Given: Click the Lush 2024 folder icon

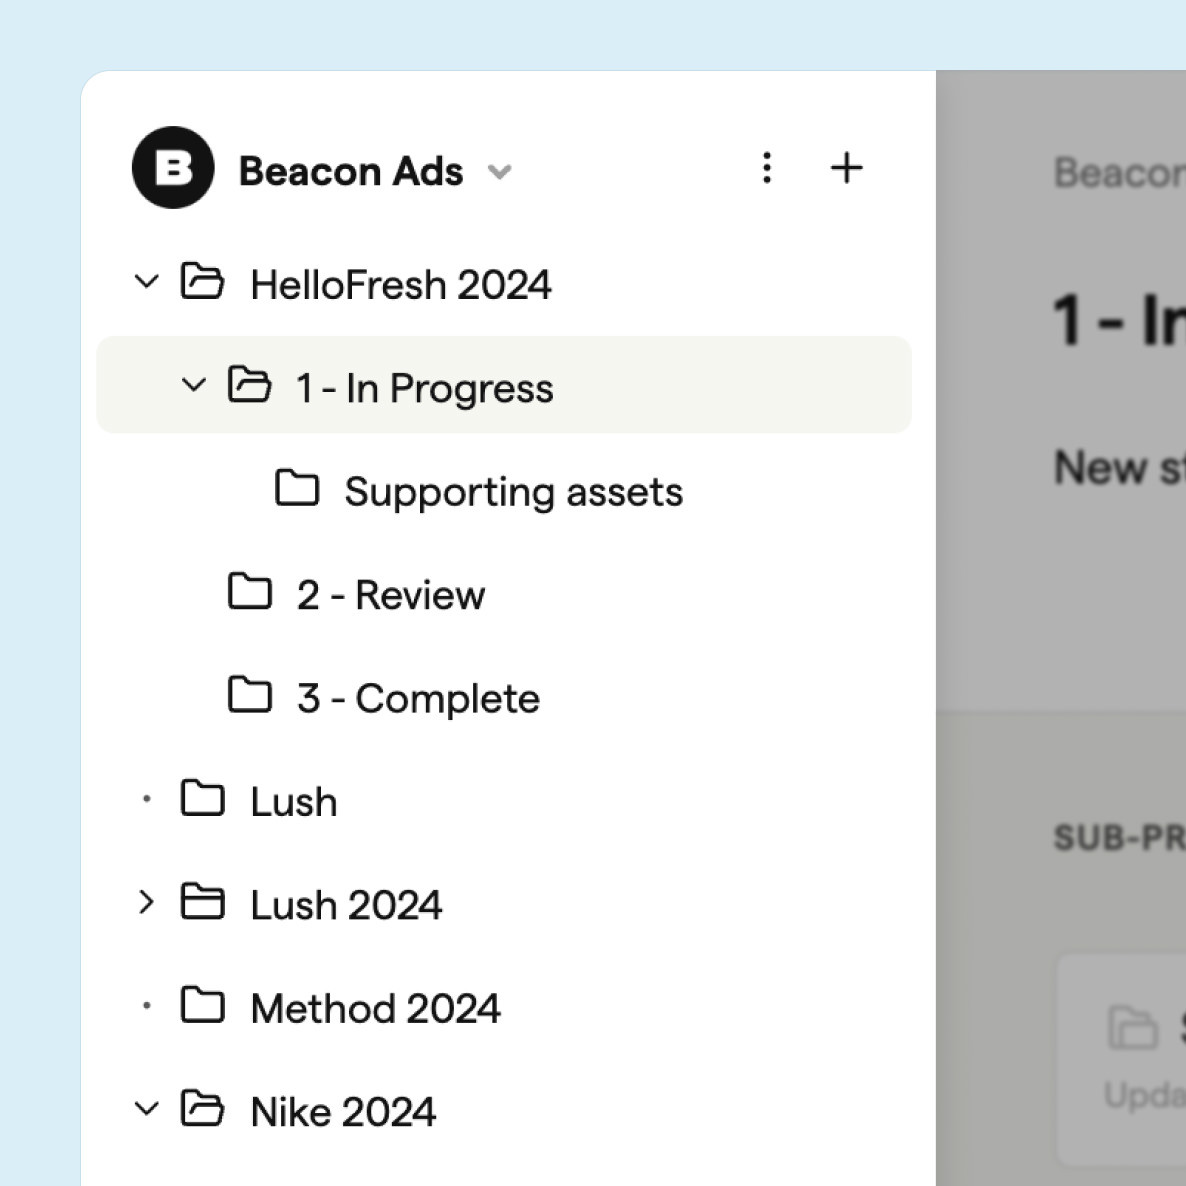Looking at the screenshot, I should click(202, 902).
